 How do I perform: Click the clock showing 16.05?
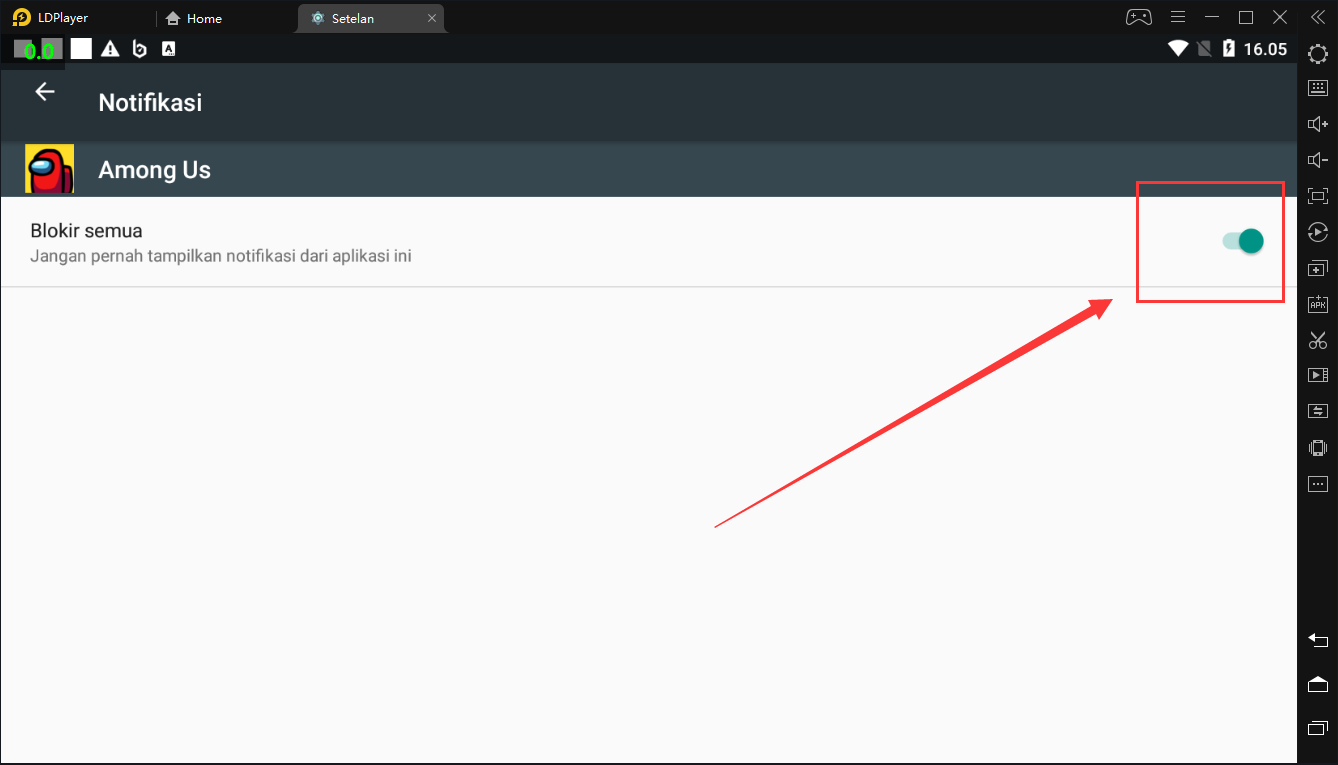(x=1265, y=49)
